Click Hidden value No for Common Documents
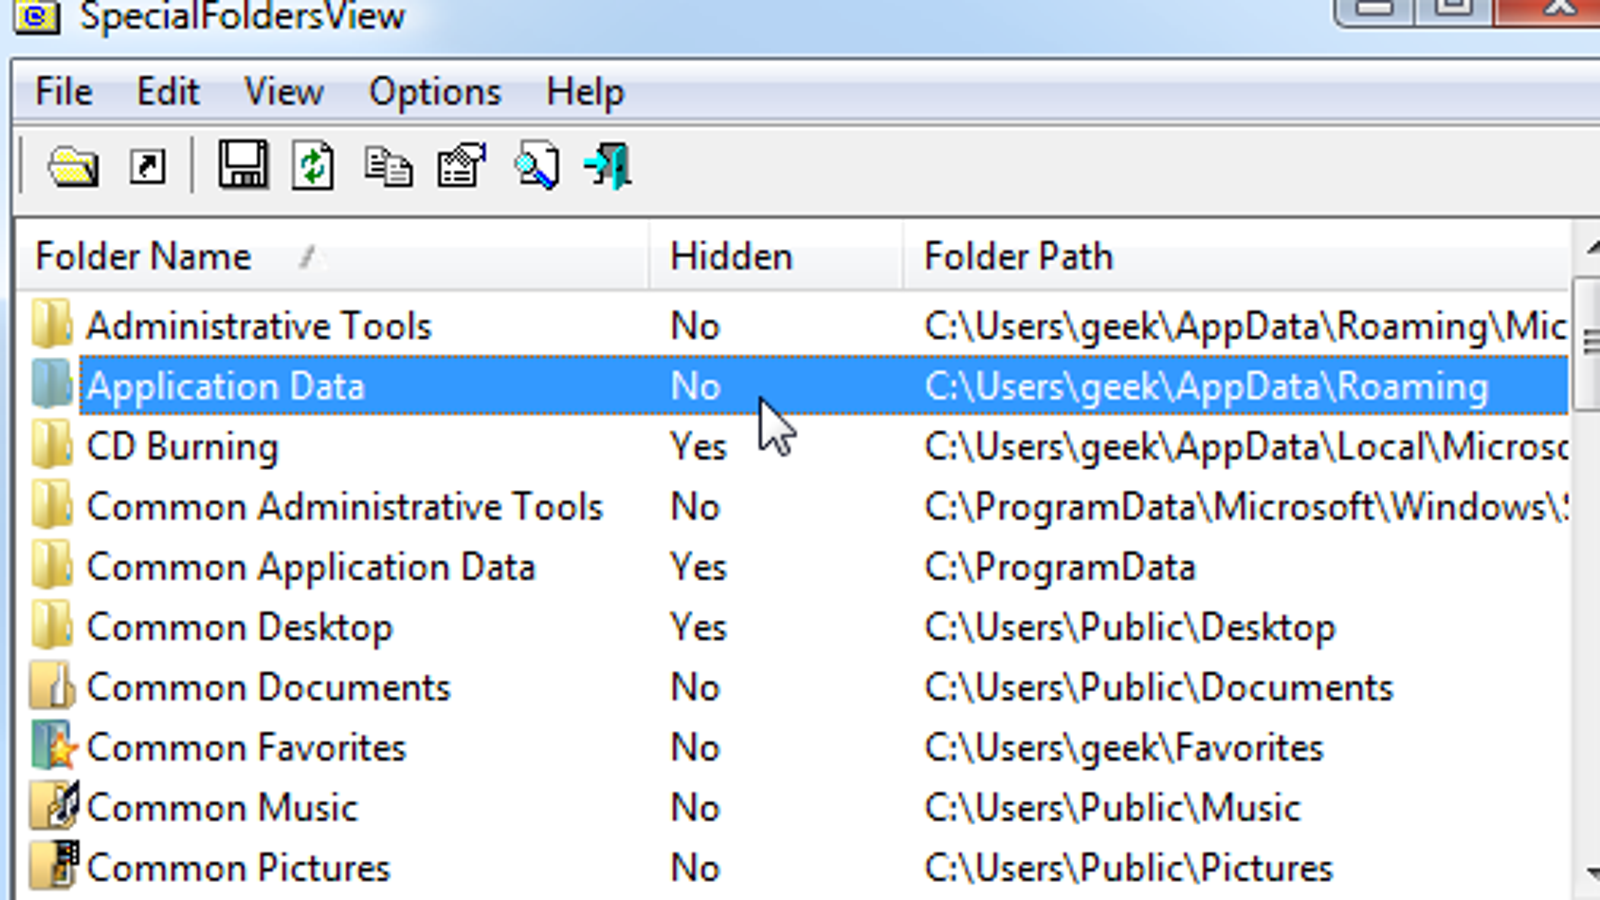 (695, 688)
